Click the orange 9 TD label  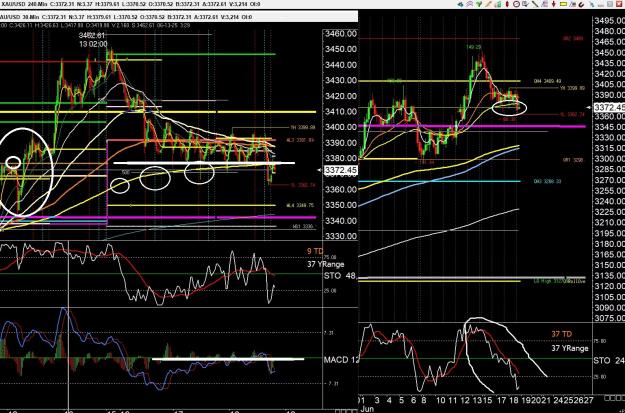315,252
